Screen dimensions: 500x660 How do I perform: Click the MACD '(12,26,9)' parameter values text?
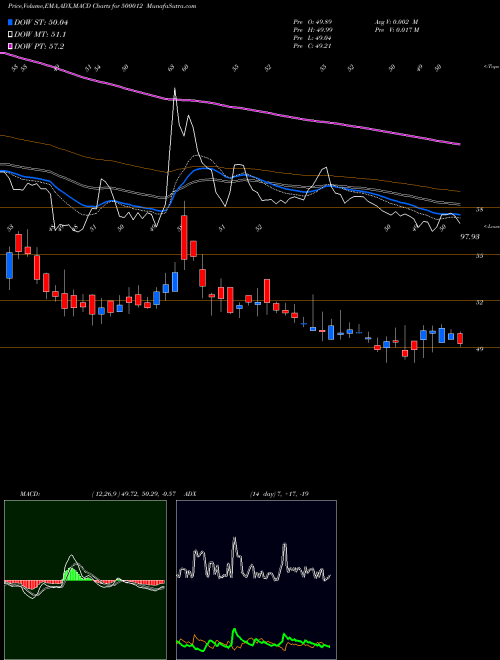pyautogui.click(x=136, y=494)
